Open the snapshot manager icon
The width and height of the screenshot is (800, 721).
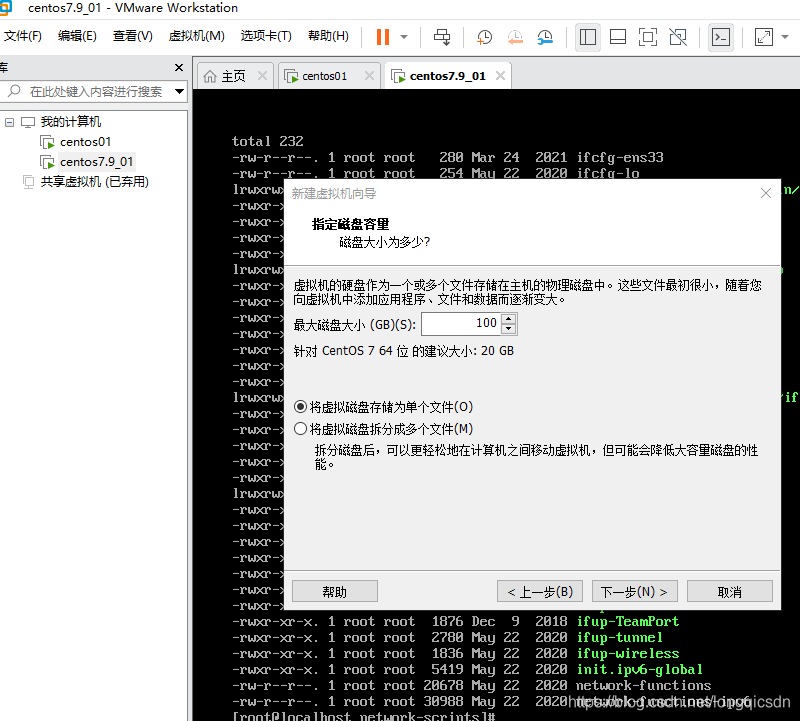545,37
